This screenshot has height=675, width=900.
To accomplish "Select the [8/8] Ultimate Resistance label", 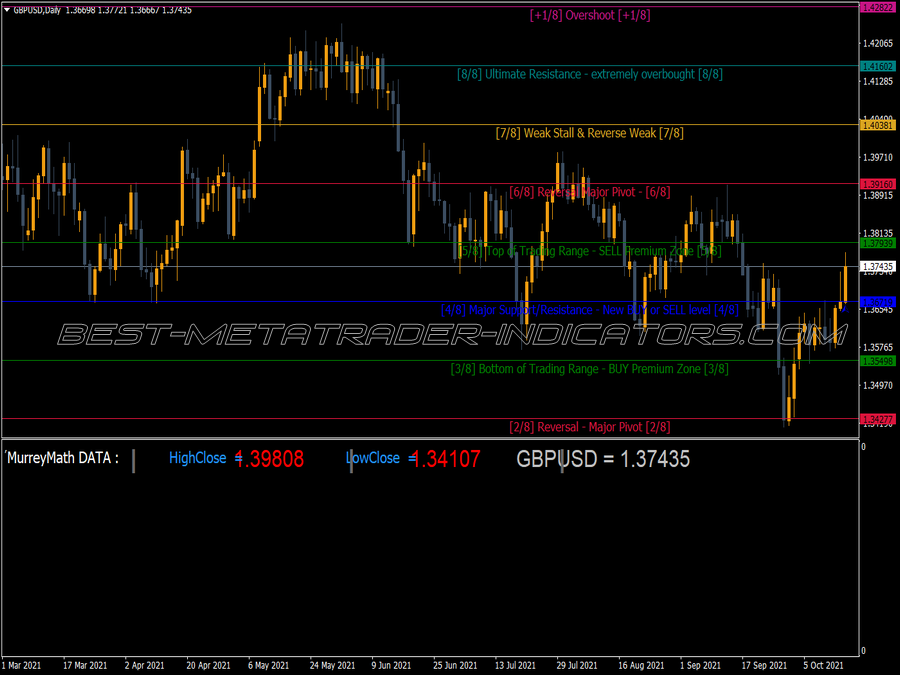I will pos(589,74).
